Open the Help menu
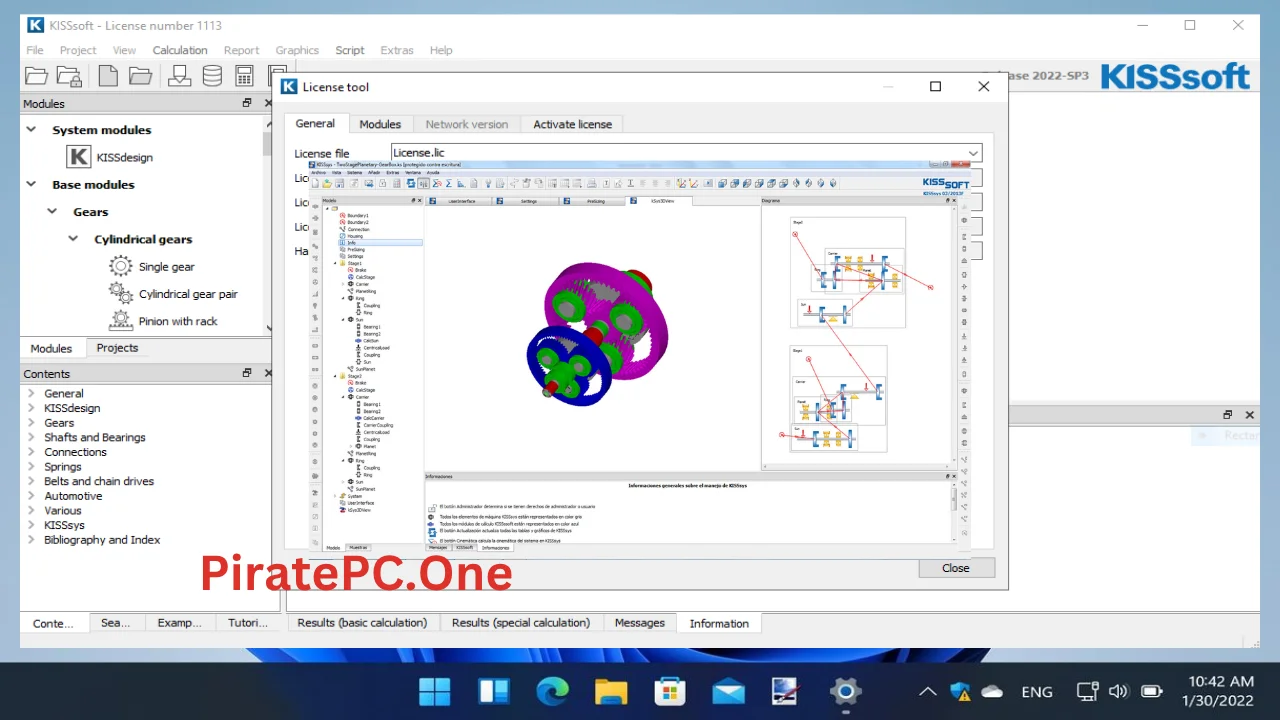The height and width of the screenshot is (720, 1280). (x=441, y=50)
